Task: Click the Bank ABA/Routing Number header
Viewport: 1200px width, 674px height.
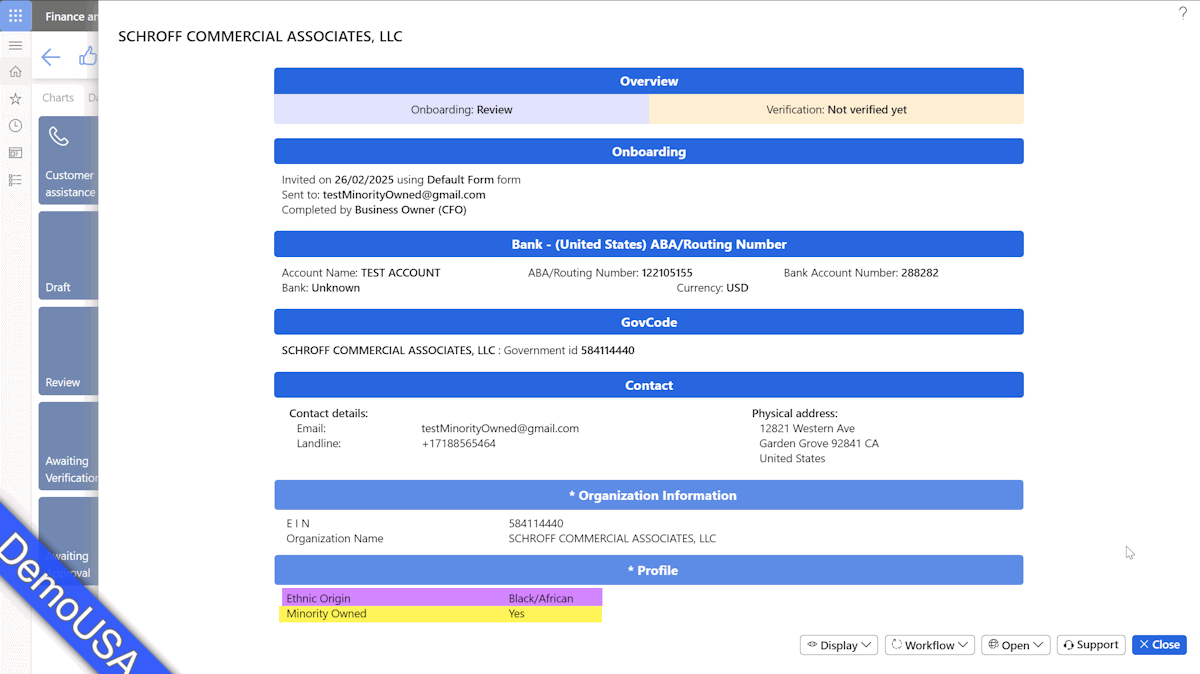Action: pyautogui.click(x=649, y=244)
